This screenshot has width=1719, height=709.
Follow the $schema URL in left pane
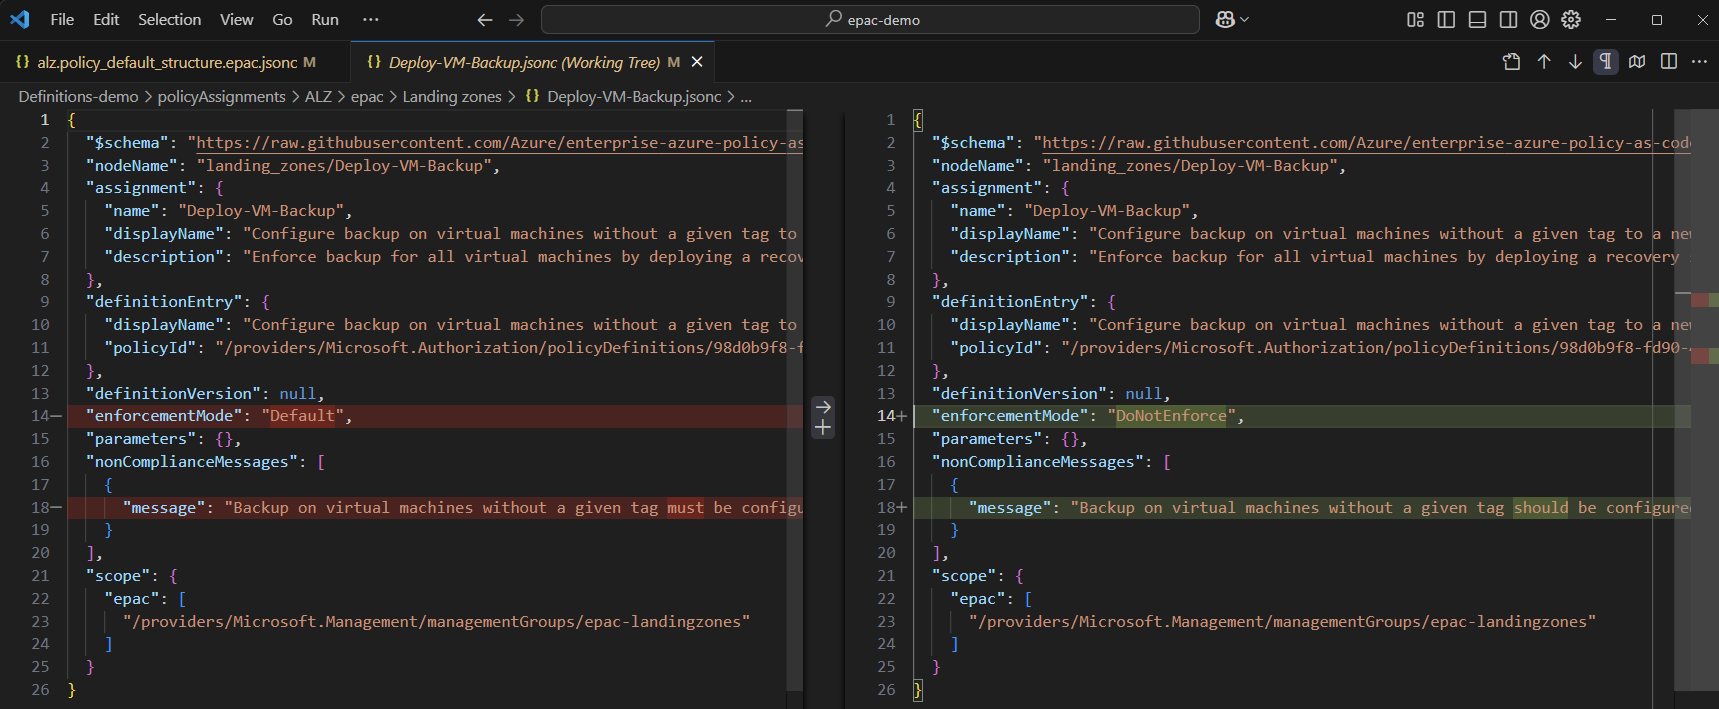(500, 143)
